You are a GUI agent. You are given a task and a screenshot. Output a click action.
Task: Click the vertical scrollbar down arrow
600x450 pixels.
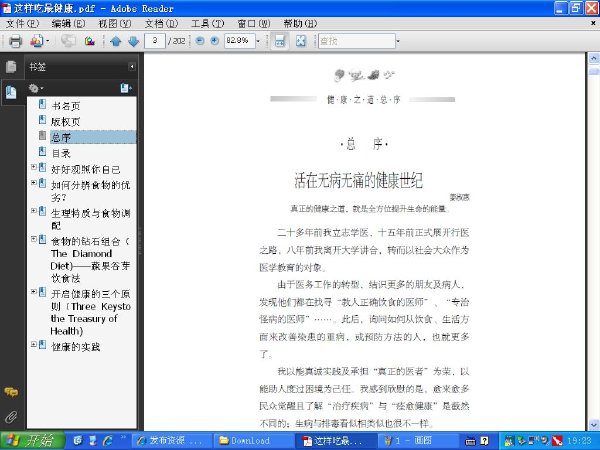(x=593, y=424)
